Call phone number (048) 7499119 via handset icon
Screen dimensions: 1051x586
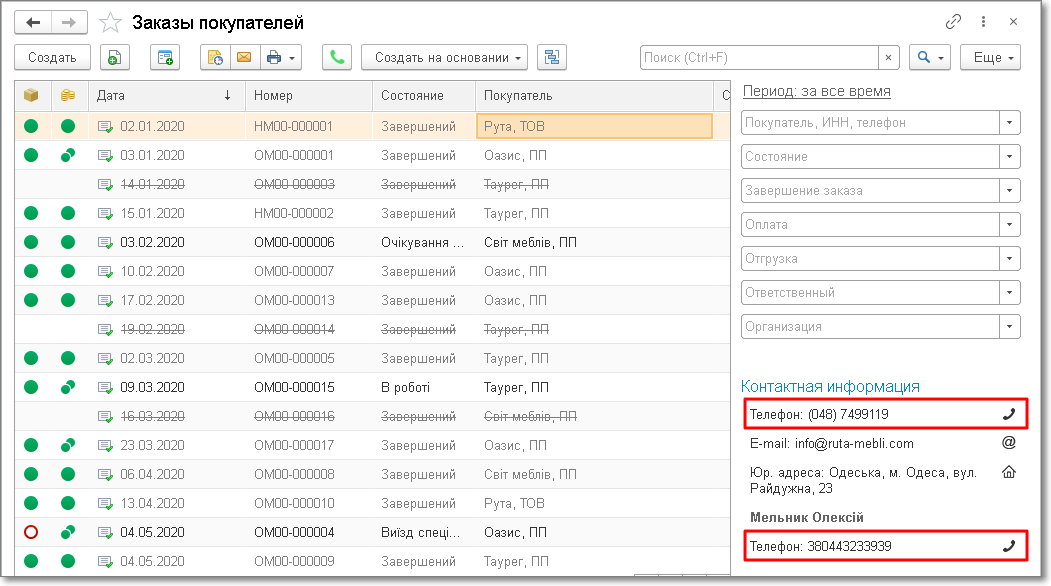pyautogui.click(x=1008, y=414)
